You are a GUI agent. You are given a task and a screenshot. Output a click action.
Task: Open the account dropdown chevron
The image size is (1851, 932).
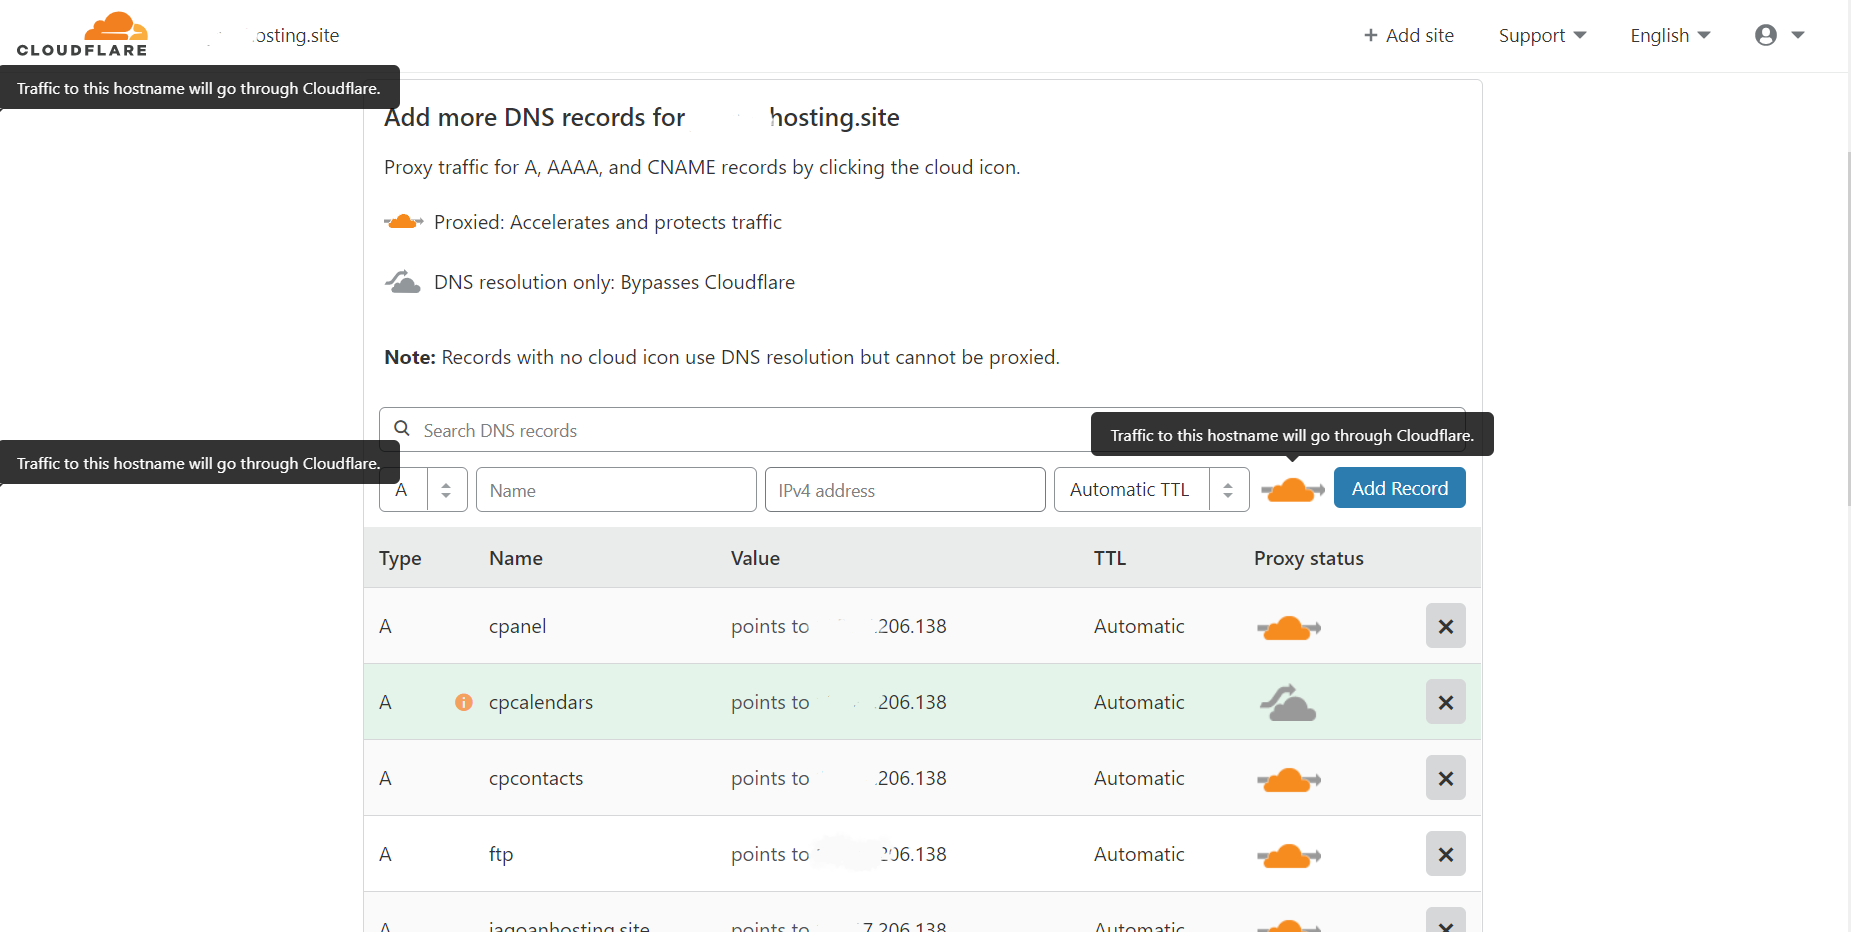coord(1799,34)
